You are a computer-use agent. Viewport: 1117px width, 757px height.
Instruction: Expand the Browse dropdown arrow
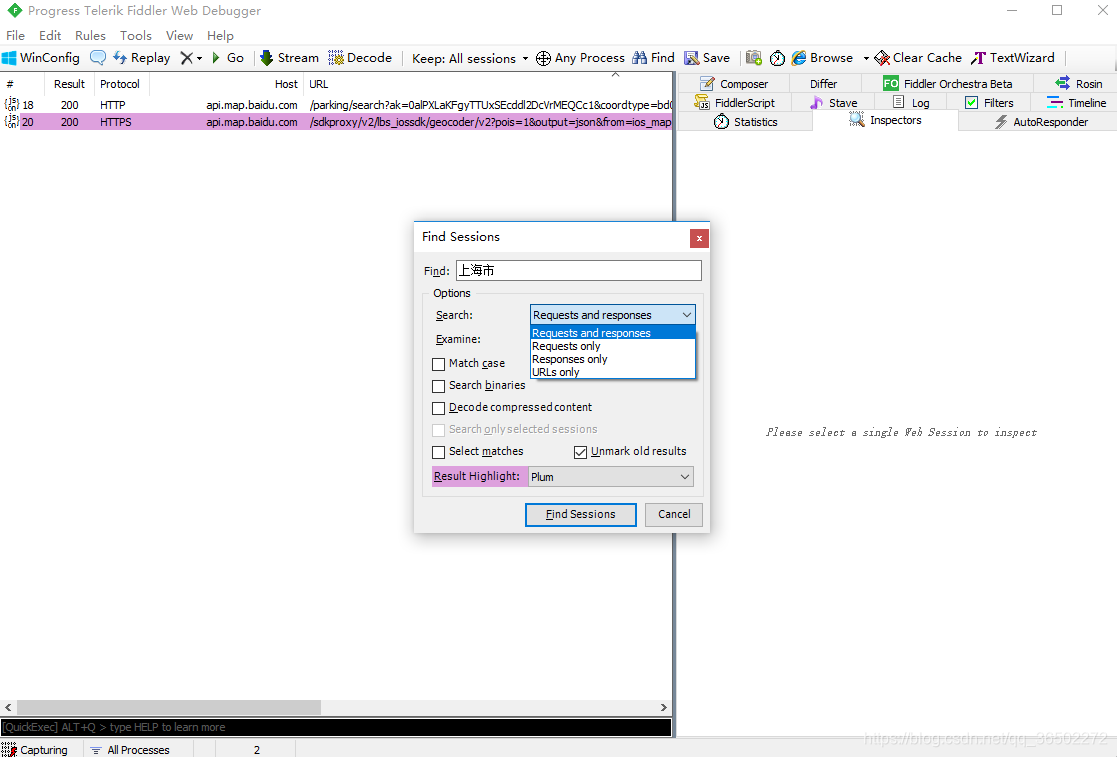(x=866, y=58)
